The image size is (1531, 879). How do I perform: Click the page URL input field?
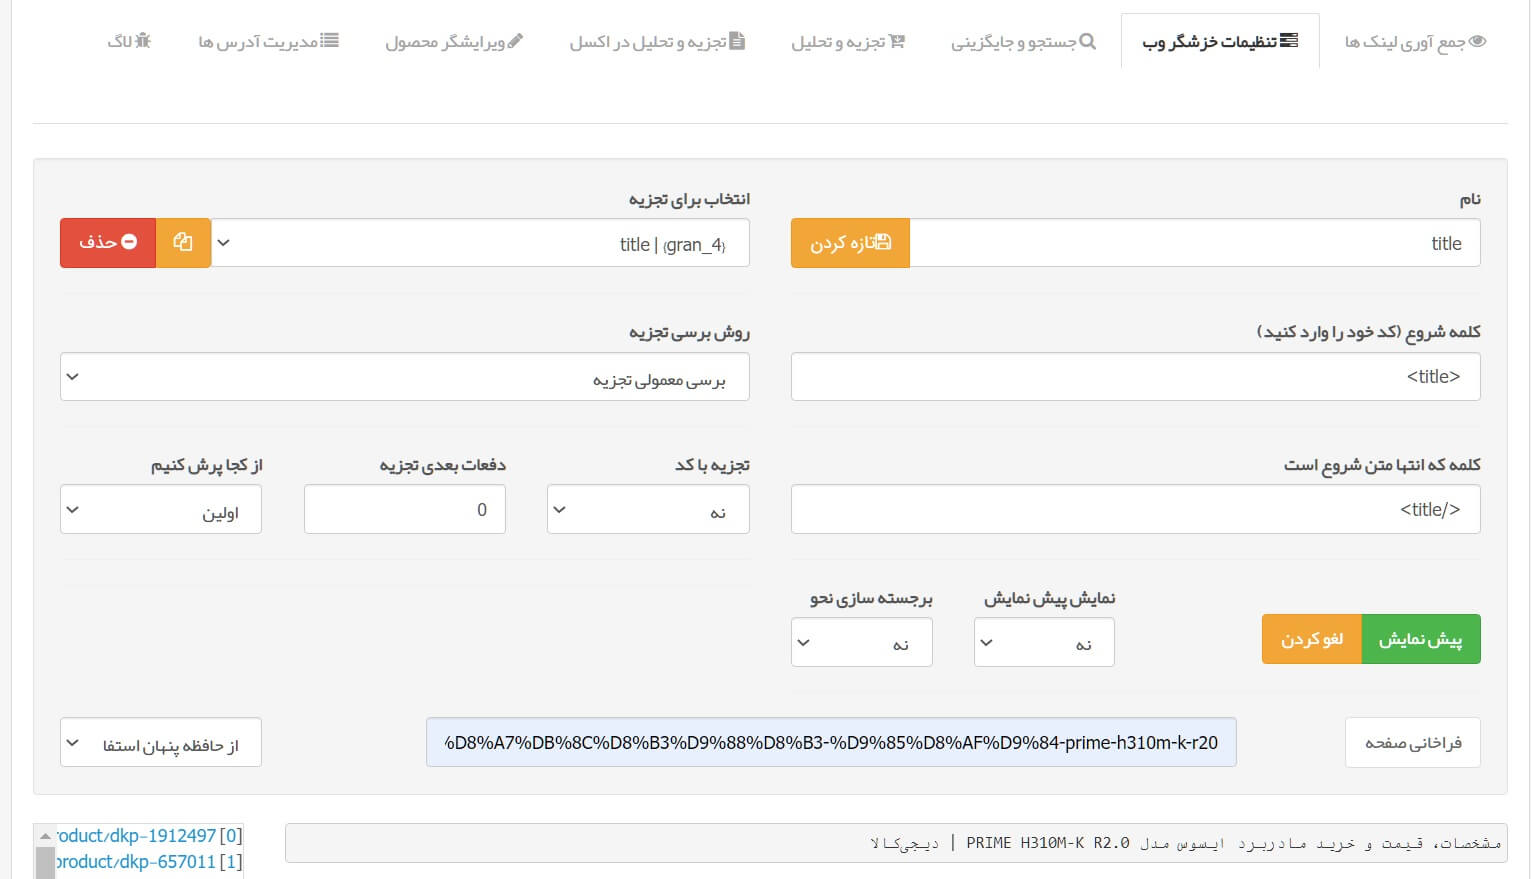click(831, 742)
